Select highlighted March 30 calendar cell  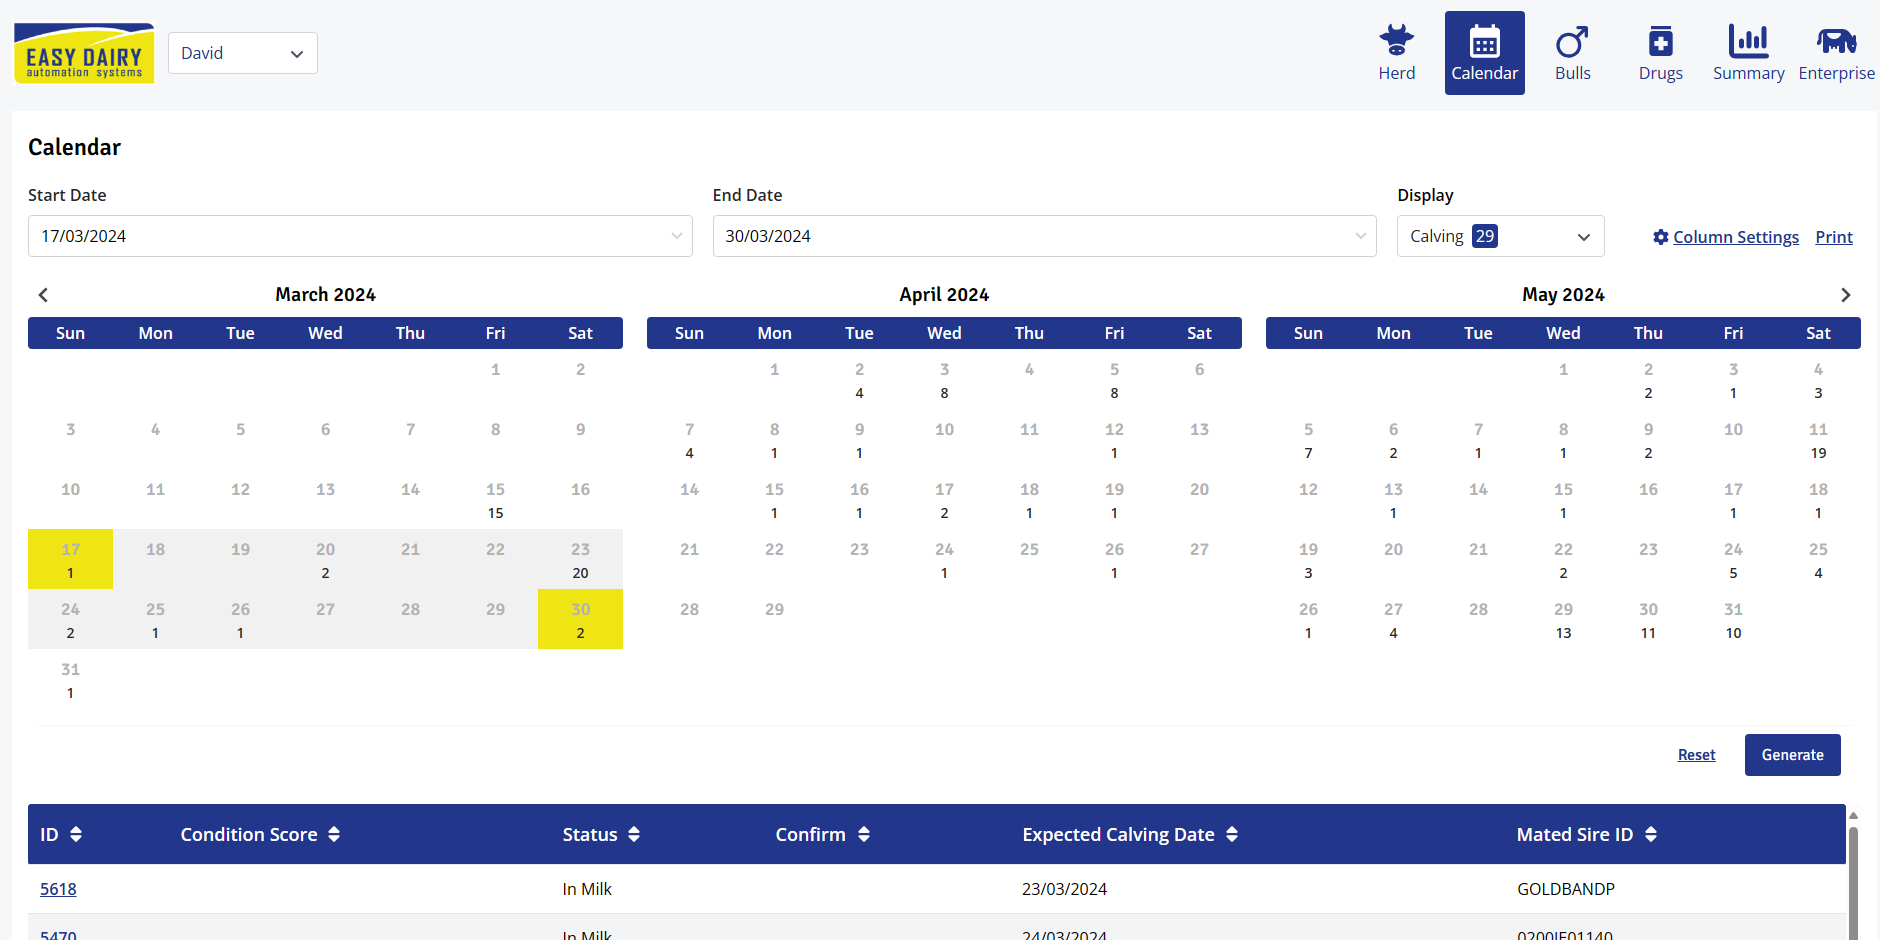point(580,619)
